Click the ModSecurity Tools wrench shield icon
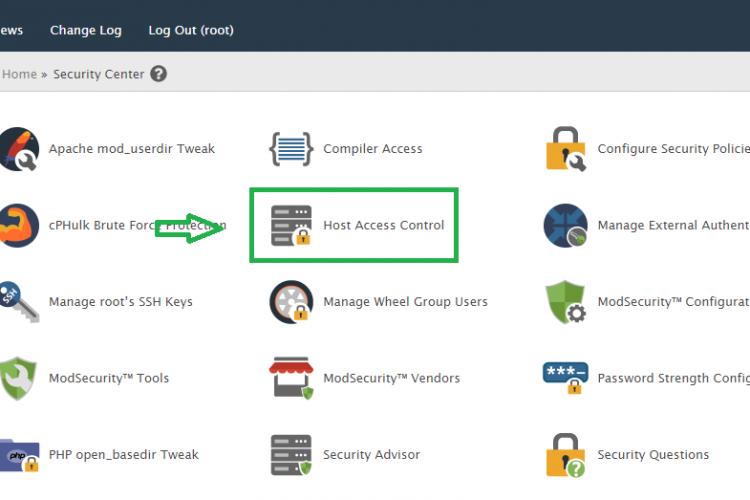The image size is (750, 500). (18, 378)
